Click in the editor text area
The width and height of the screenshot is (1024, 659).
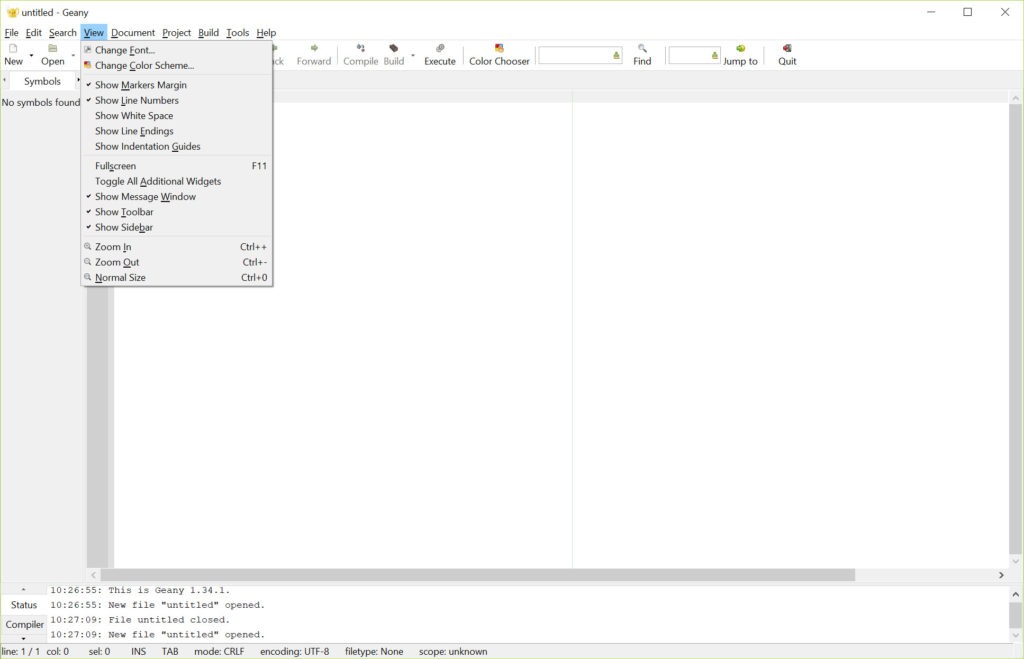pos(562,333)
